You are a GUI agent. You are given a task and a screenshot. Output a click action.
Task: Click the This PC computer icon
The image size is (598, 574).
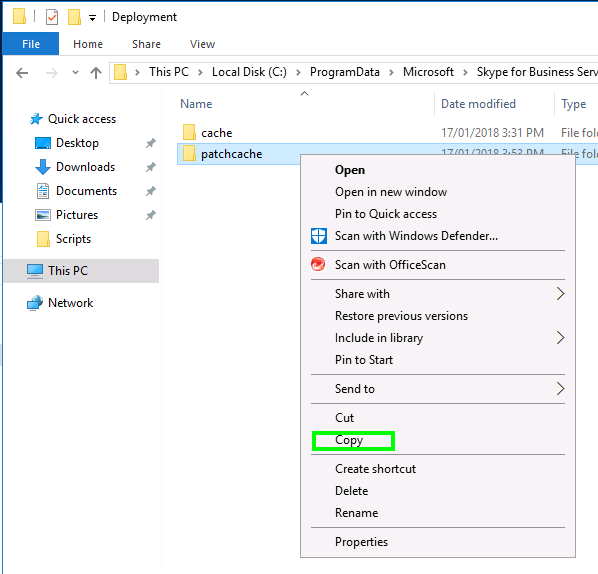pos(35,271)
